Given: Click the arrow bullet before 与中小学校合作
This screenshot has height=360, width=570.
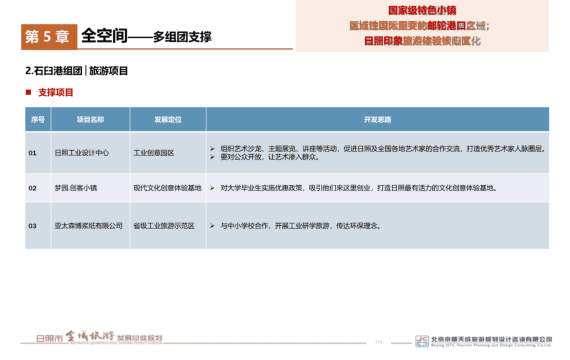Looking at the screenshot, I should [212, 226].
